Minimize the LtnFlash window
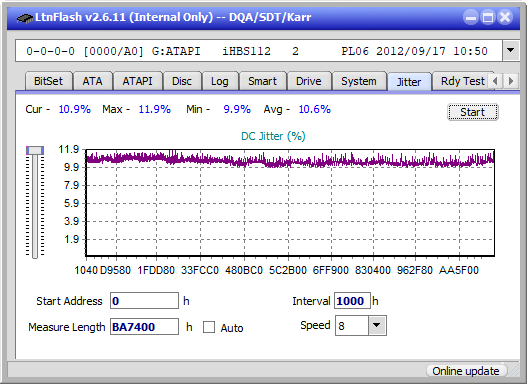 point(471,17)
